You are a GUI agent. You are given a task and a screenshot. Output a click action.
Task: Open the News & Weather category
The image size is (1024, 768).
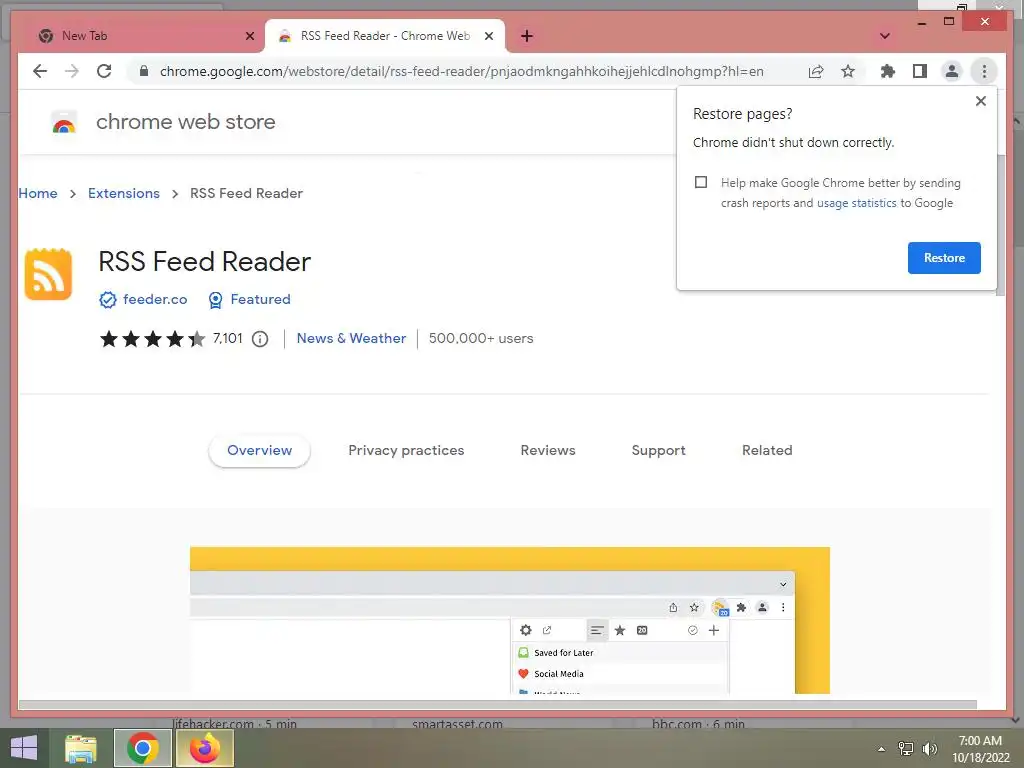tap(351, 338)
